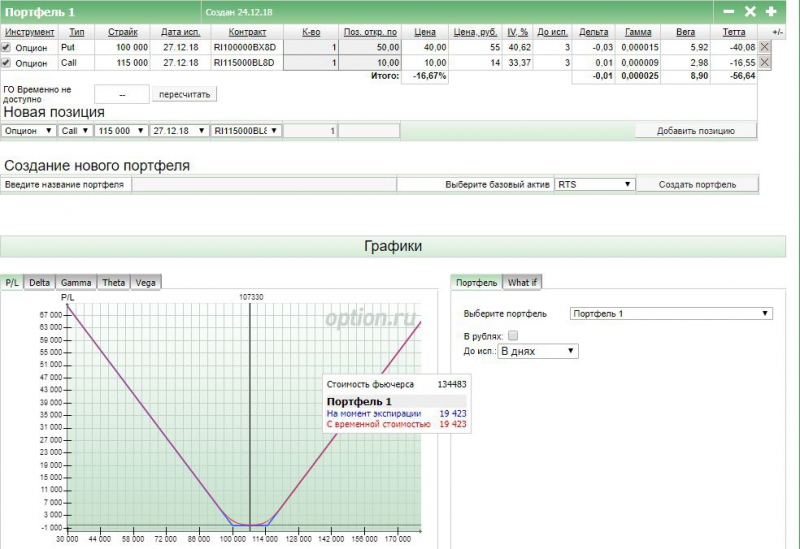The height and width of the screenshot is (549, 800).
Task: Click the 107330 futures price marker line
Action: click(x=250, y=418)
